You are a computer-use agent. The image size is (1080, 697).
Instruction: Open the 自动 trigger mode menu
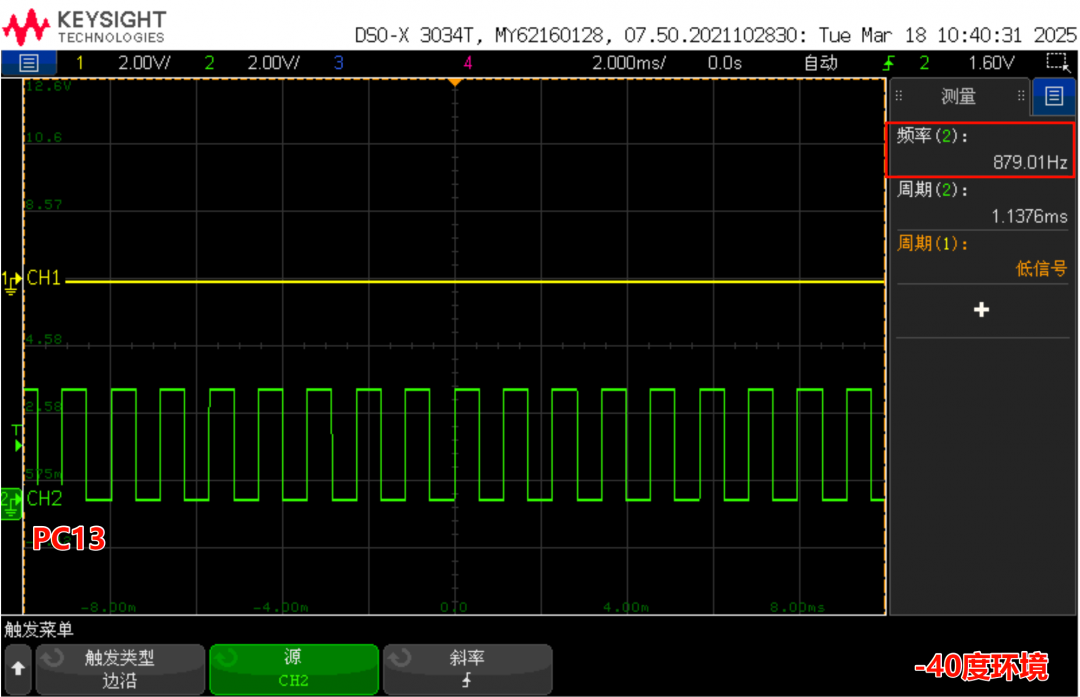(x=820, y=63)
